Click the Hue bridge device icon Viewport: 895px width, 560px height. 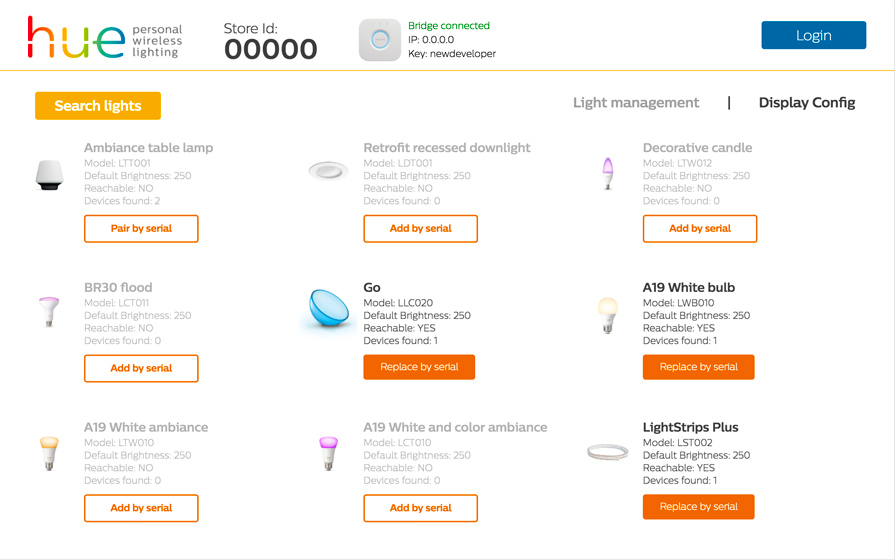[x=380, y=40]
